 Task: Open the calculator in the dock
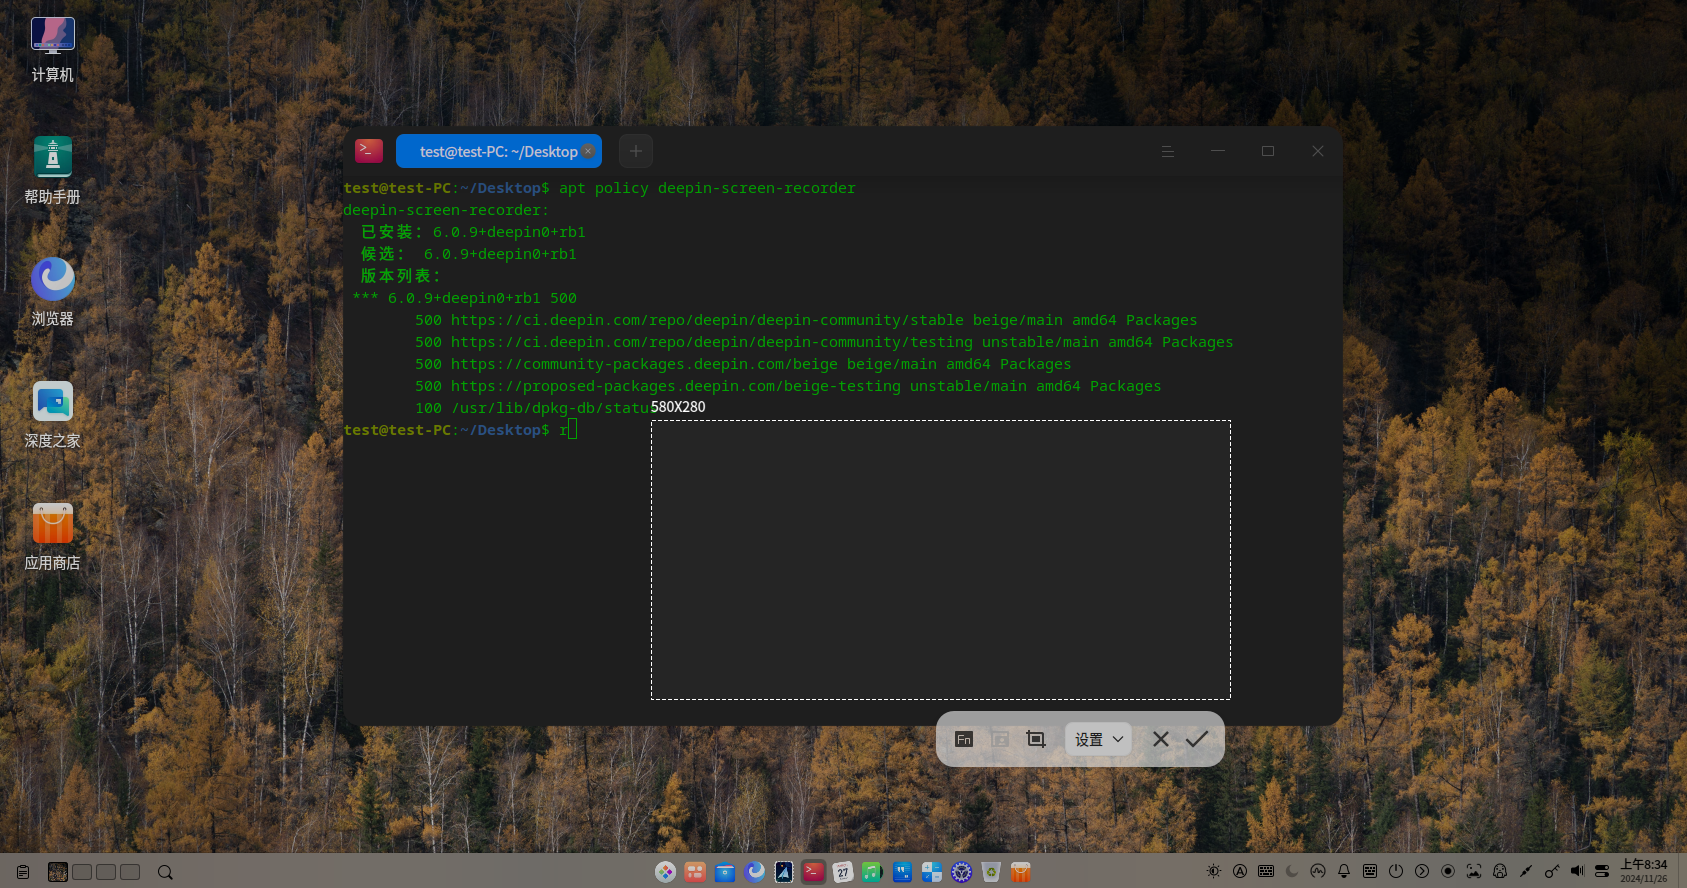[x=932, y=872]
